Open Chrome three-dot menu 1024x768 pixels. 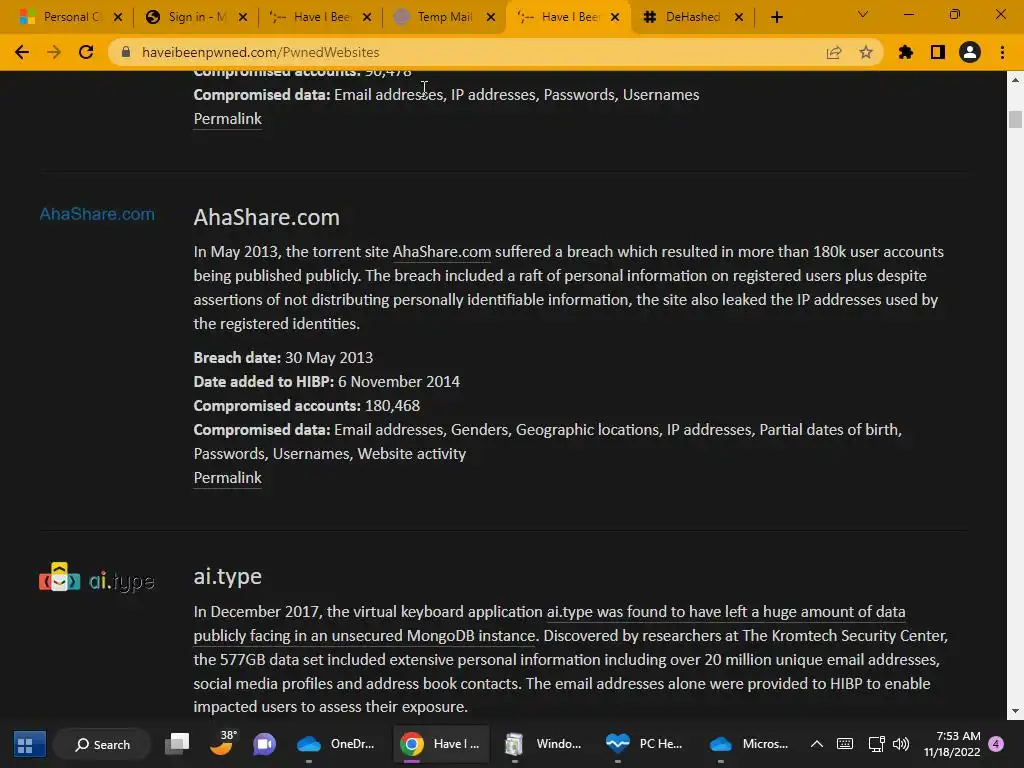coord(1002,52)
